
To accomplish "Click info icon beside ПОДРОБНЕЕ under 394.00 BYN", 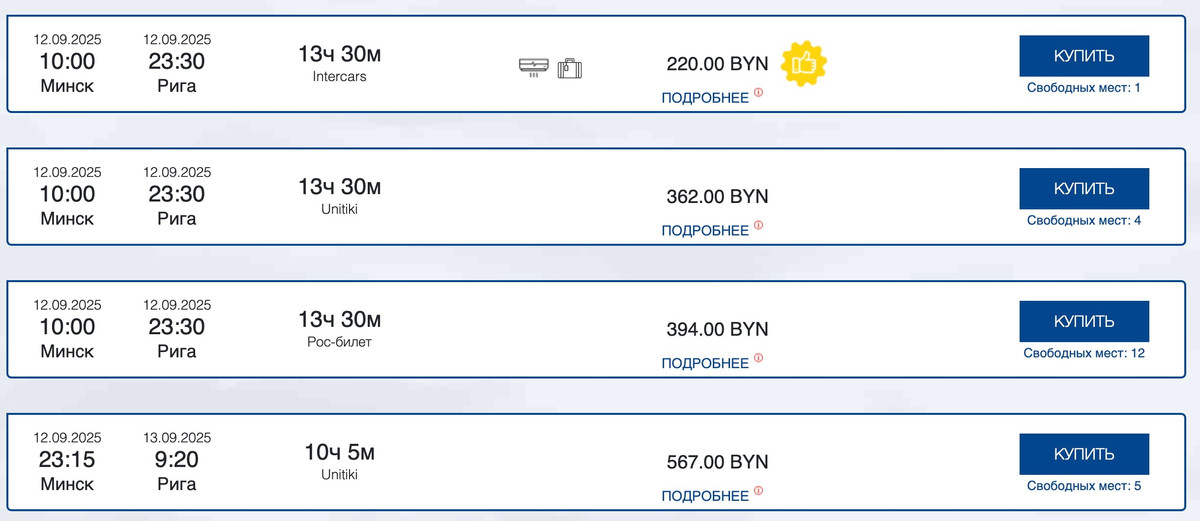I will pyautogui.click(x=758, y=358).
